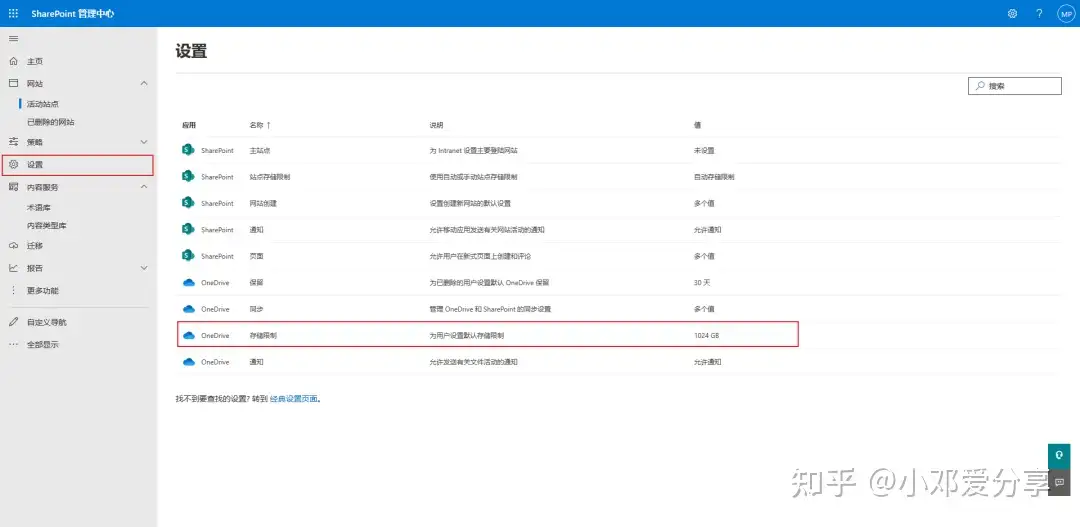Click the OneDrive label in the 通知 row
1080x527 pixels.
pyautogui.click(x=215, y=362)
